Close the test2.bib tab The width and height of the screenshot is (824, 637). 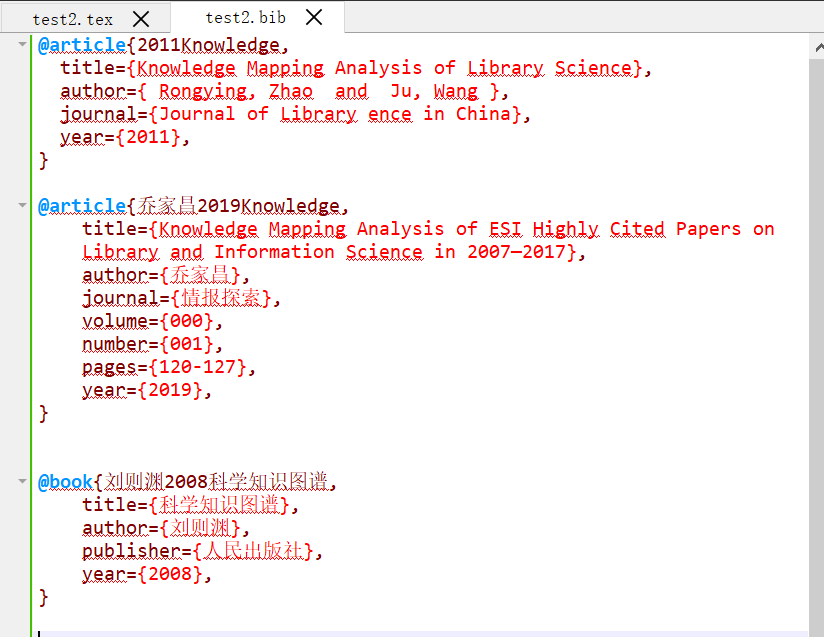[x=313, y=16]
